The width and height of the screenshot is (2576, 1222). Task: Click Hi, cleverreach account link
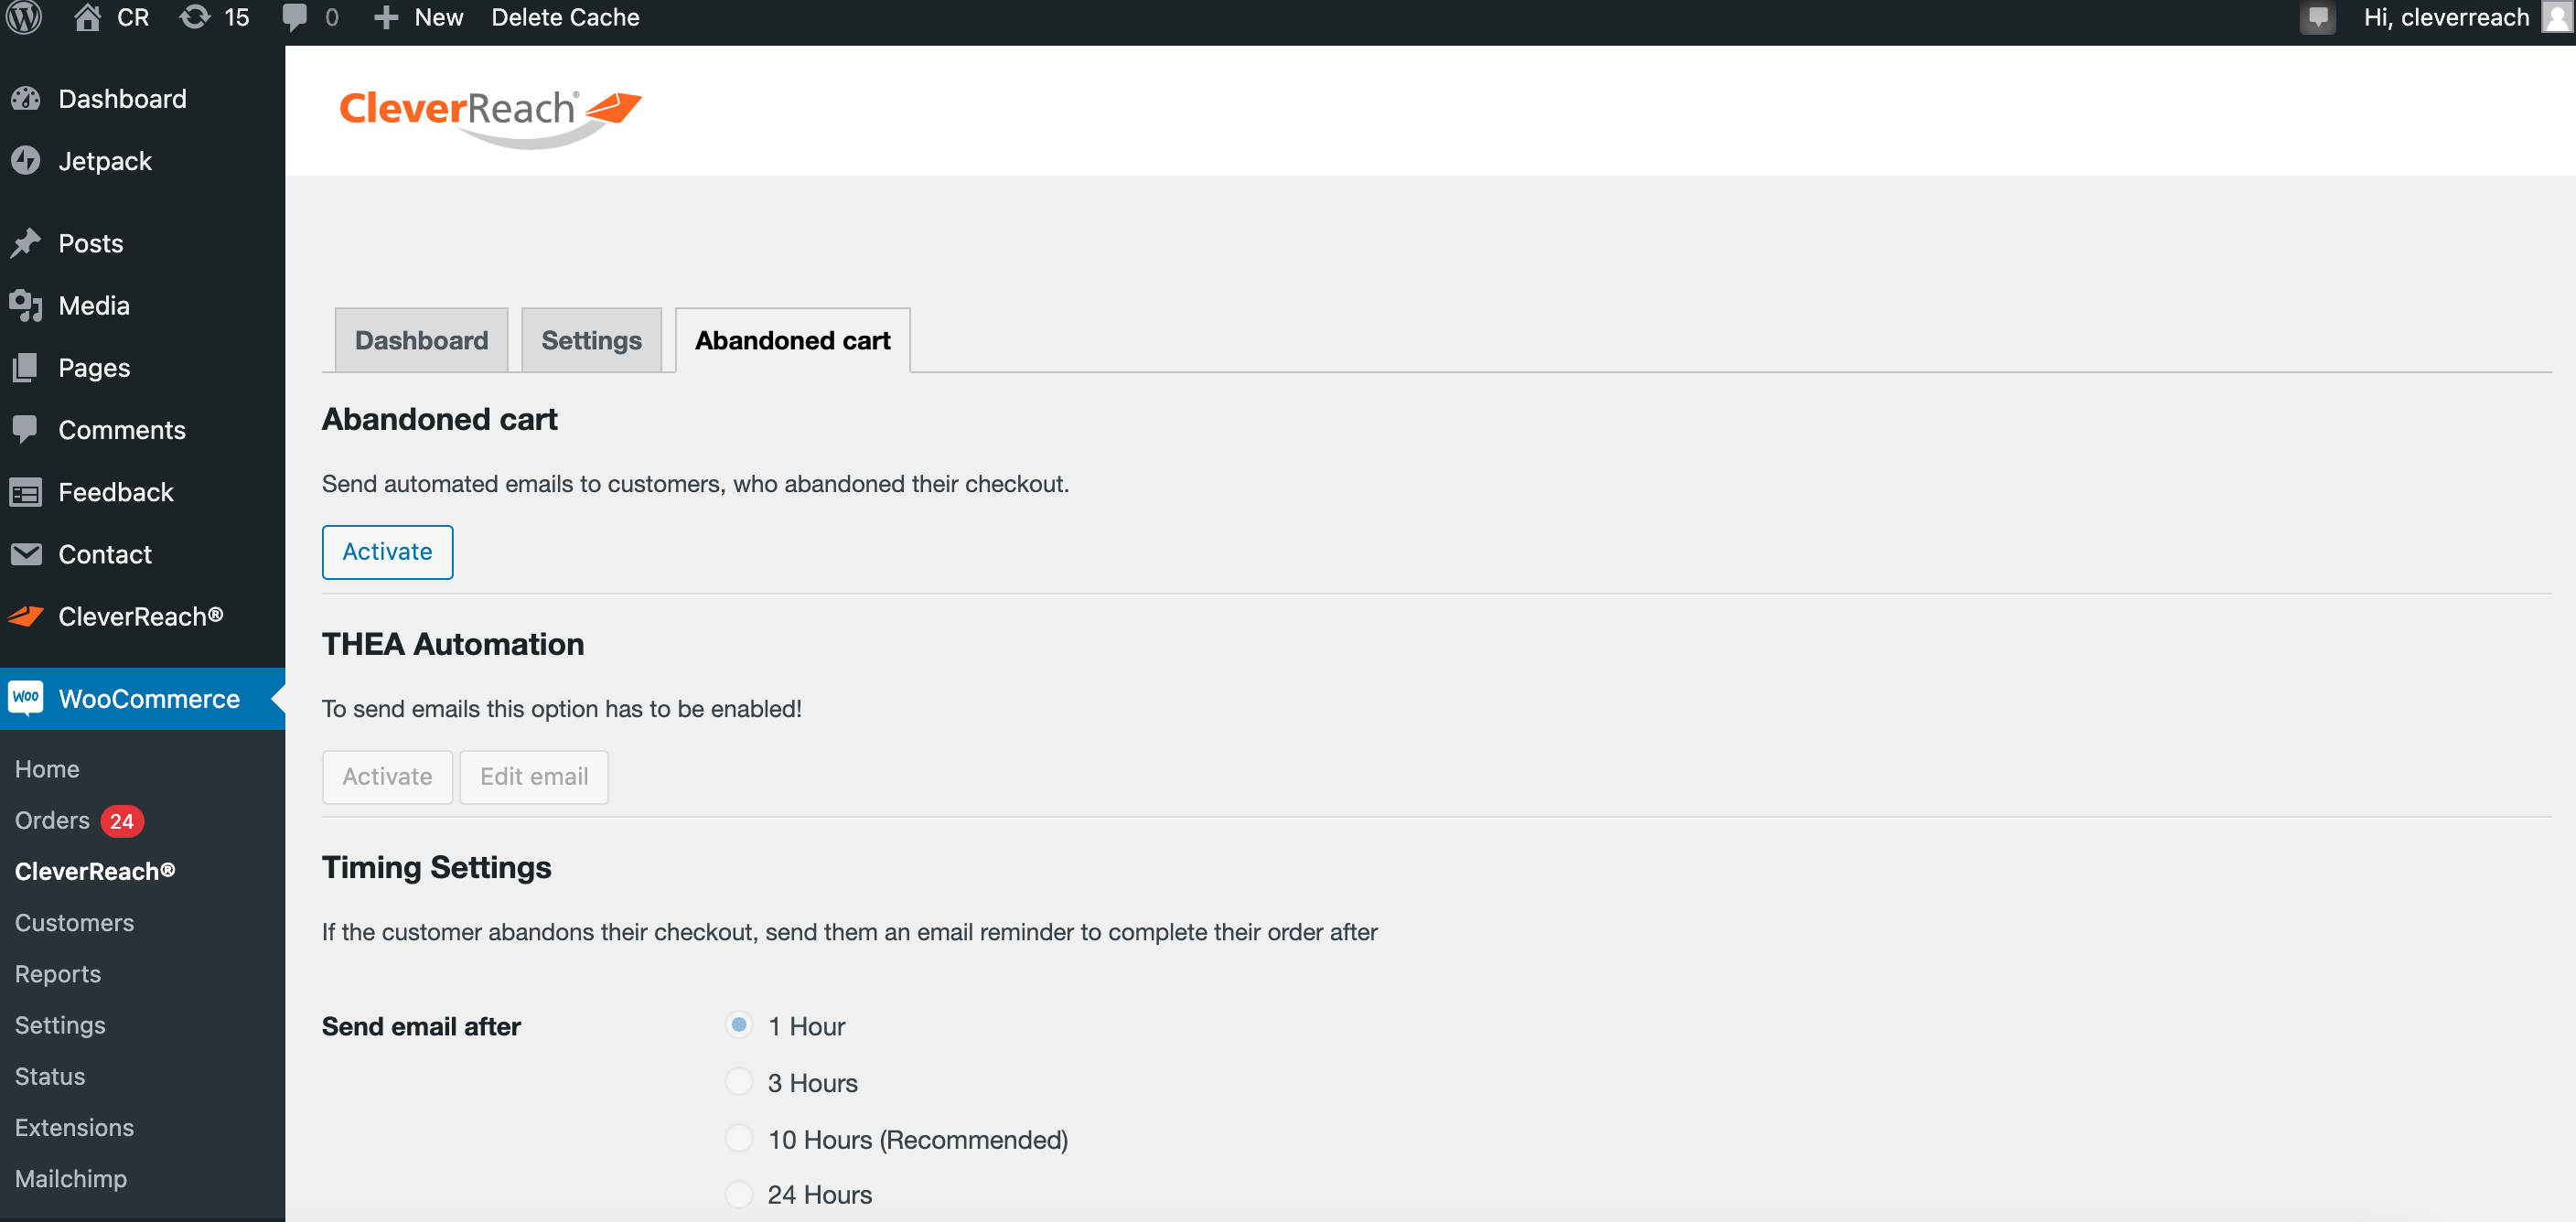click(2446, 17)
